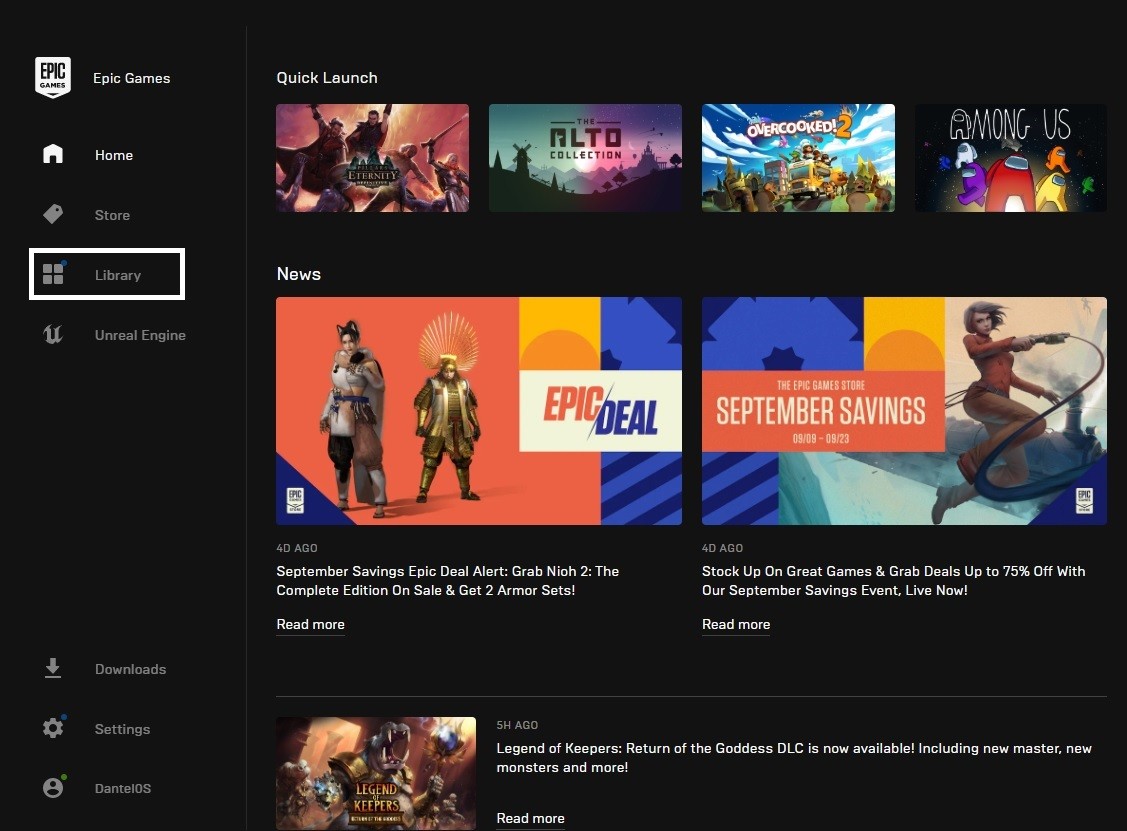The height and width of the screenshot is (831, 1127).
Task: Navigate to the Store tab
Action: [x=112, y=214]
